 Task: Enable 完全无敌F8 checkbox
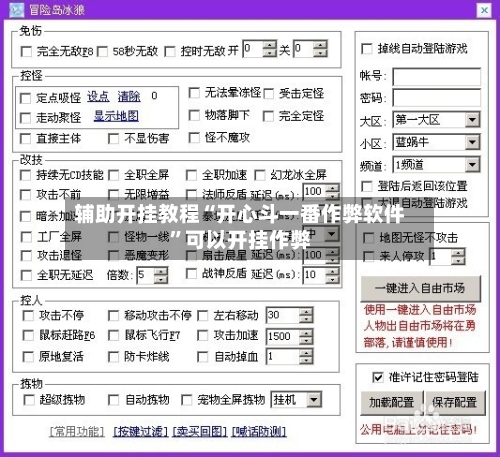tap(26, 52)
